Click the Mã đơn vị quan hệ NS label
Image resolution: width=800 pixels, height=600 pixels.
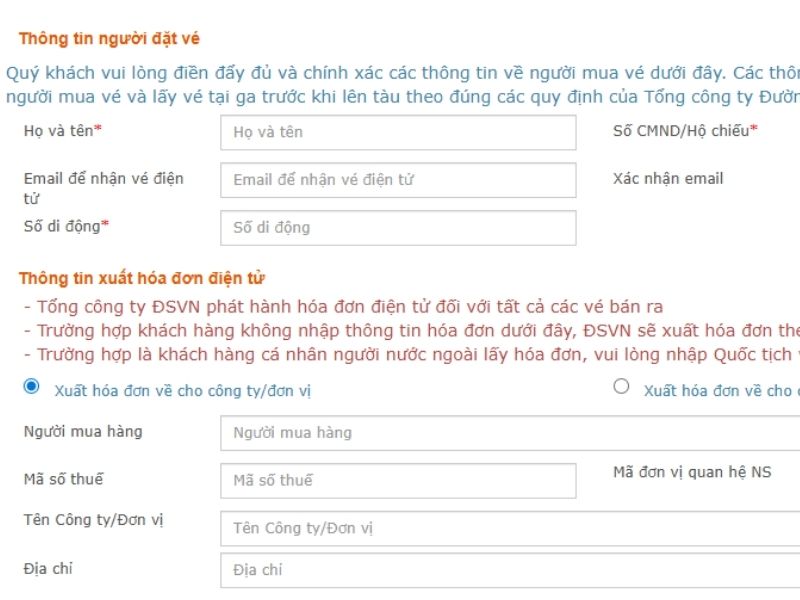click(x=692, y=473)
